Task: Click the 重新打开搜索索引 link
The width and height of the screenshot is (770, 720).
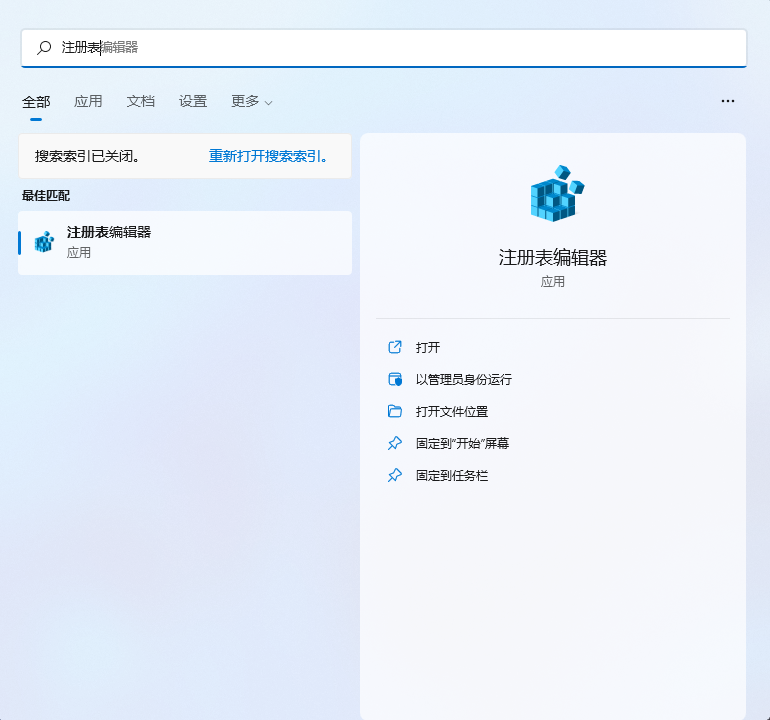Action: click(268, 156)
